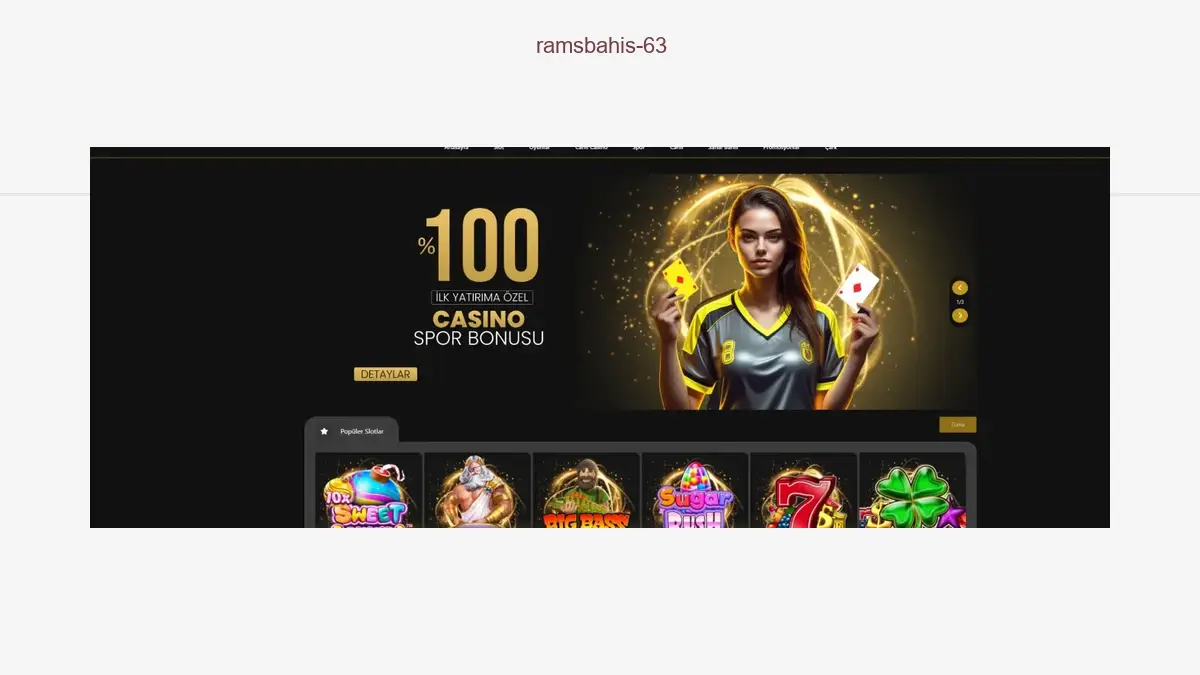Click the %100 Casino Spor Bonusu text
1200x675 pixels.
point(480,277)
